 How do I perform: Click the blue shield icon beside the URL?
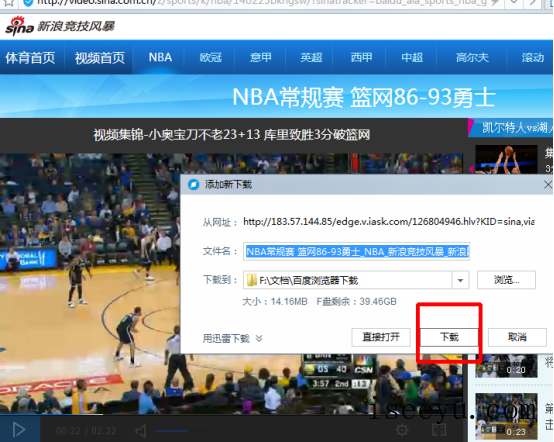point(28,3)
